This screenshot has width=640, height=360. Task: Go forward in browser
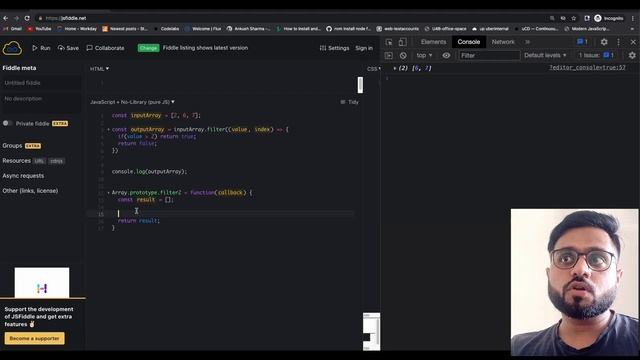(x=16, y=18)
